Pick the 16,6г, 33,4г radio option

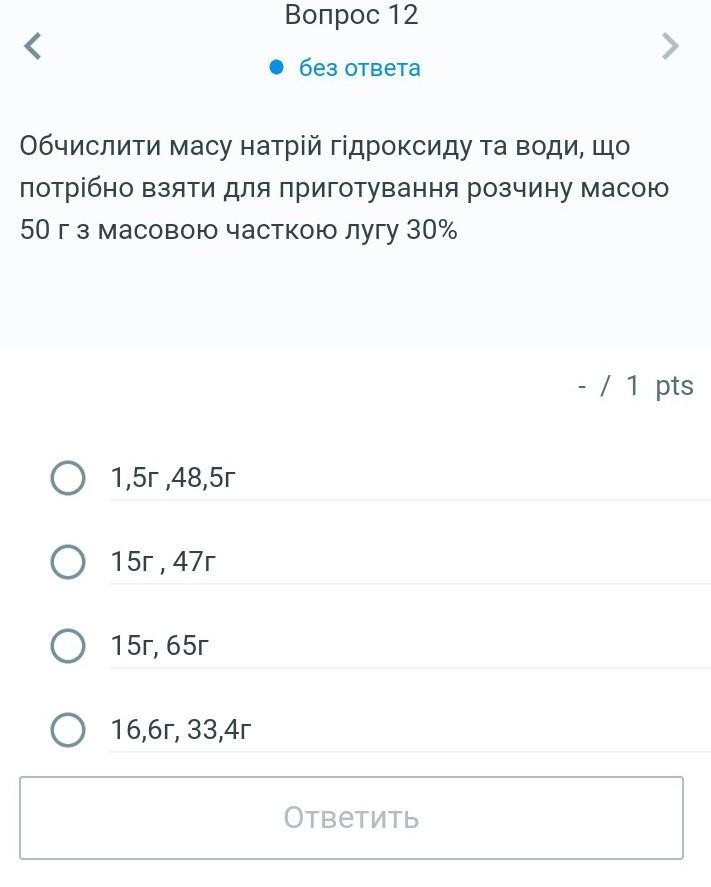point(67,730)
